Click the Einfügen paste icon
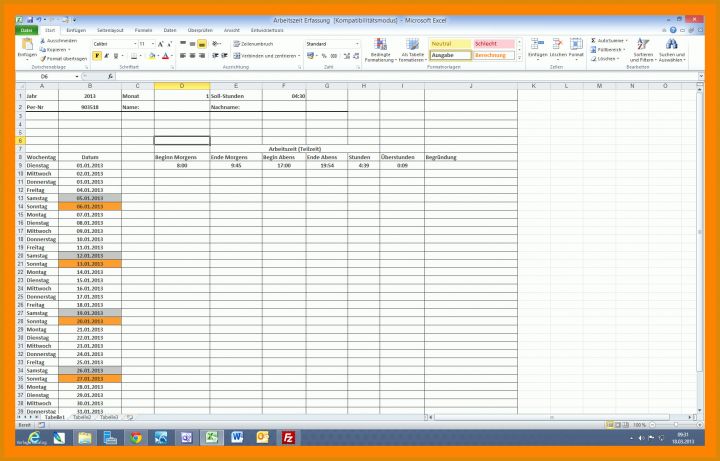Viewport: 720px width, 461px height. click(x=27, y=45)
